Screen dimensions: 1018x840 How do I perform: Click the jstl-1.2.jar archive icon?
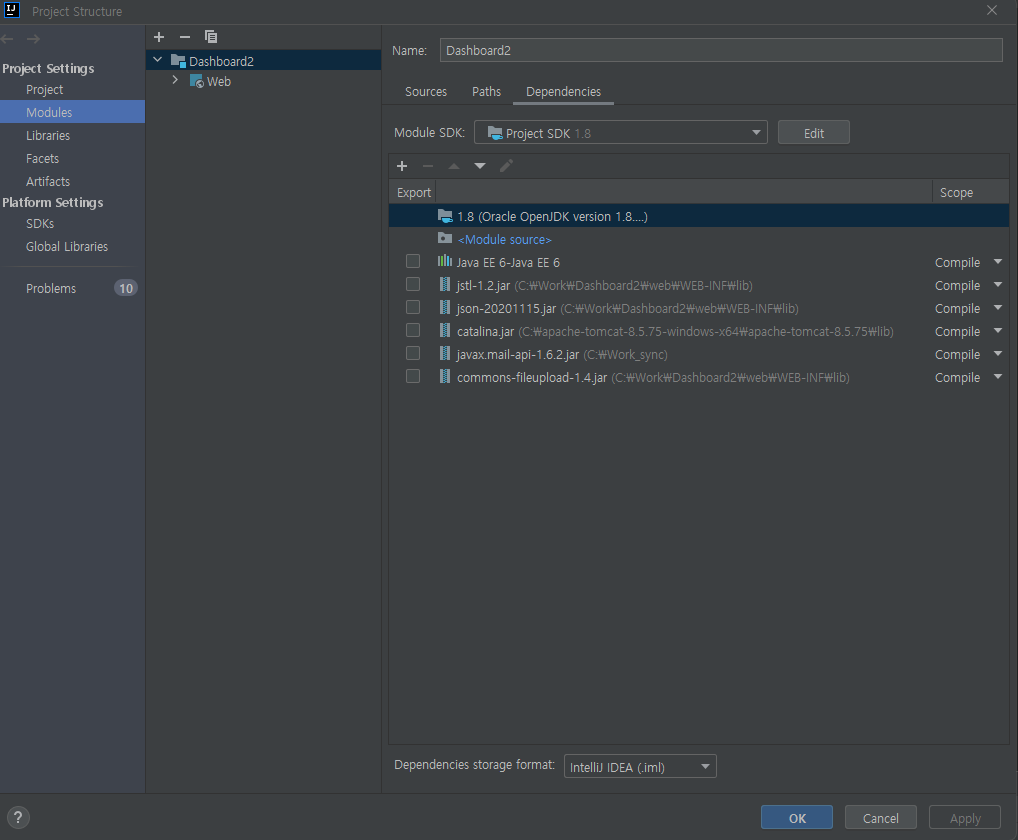click(445, 284)
